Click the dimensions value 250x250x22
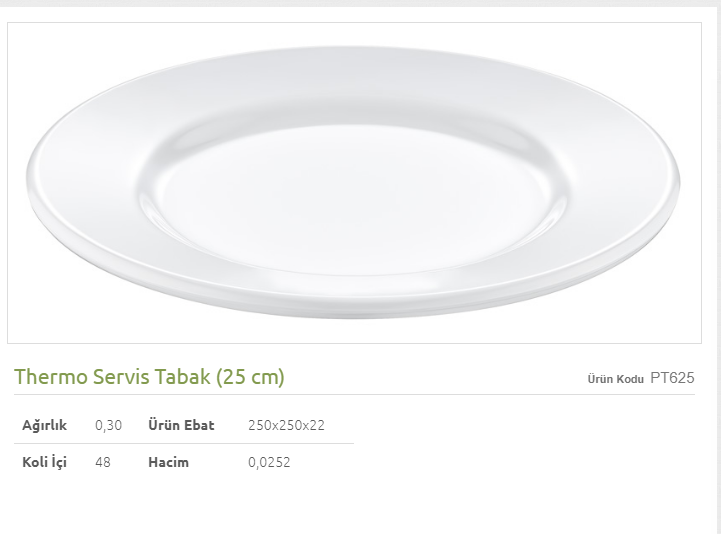Screen dimensions: 721x534 point(286,425)
